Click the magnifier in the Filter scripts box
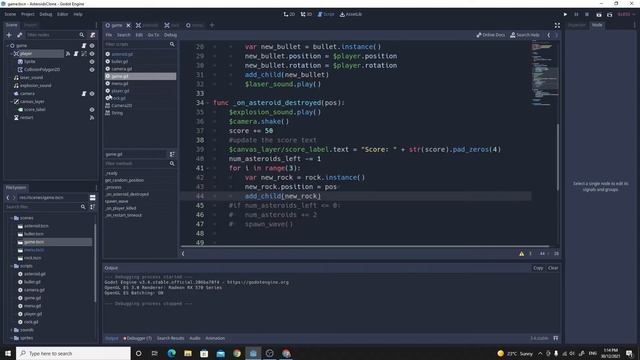Screen dimensions: 640x360 [172, 44]
